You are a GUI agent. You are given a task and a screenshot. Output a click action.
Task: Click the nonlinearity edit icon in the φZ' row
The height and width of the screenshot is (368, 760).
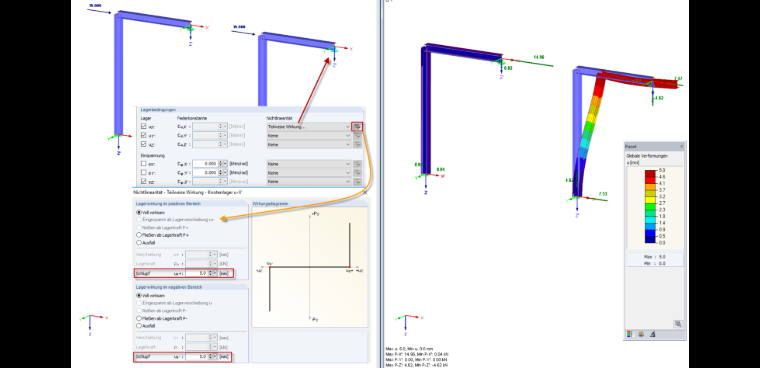(x=357, y=181)
